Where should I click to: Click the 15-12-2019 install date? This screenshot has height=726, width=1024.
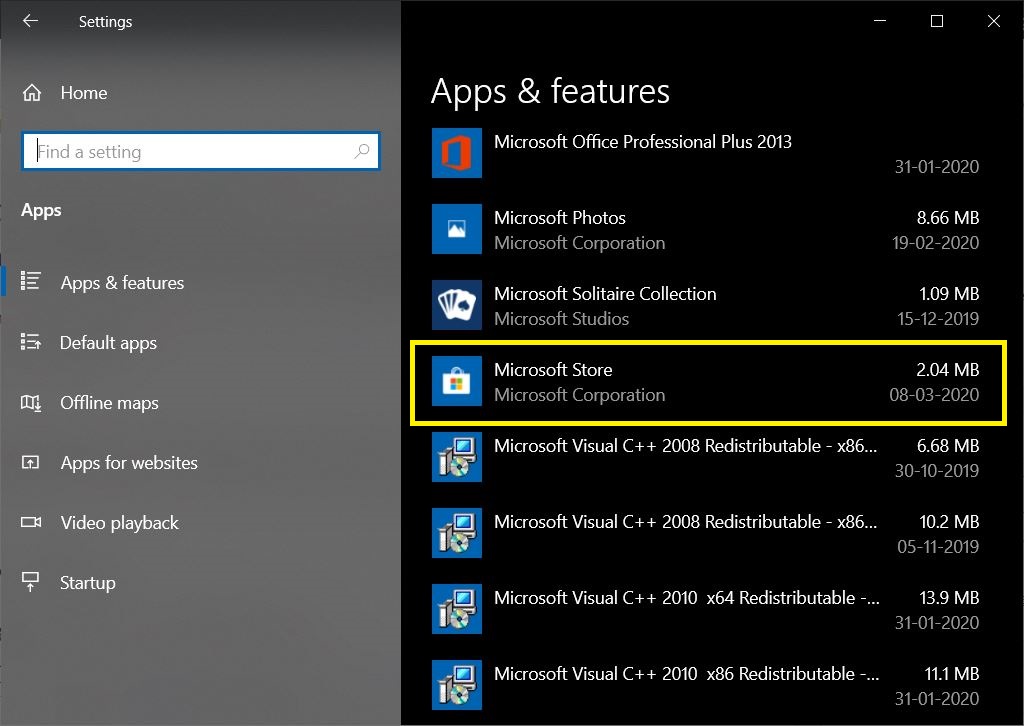[938, 319]
